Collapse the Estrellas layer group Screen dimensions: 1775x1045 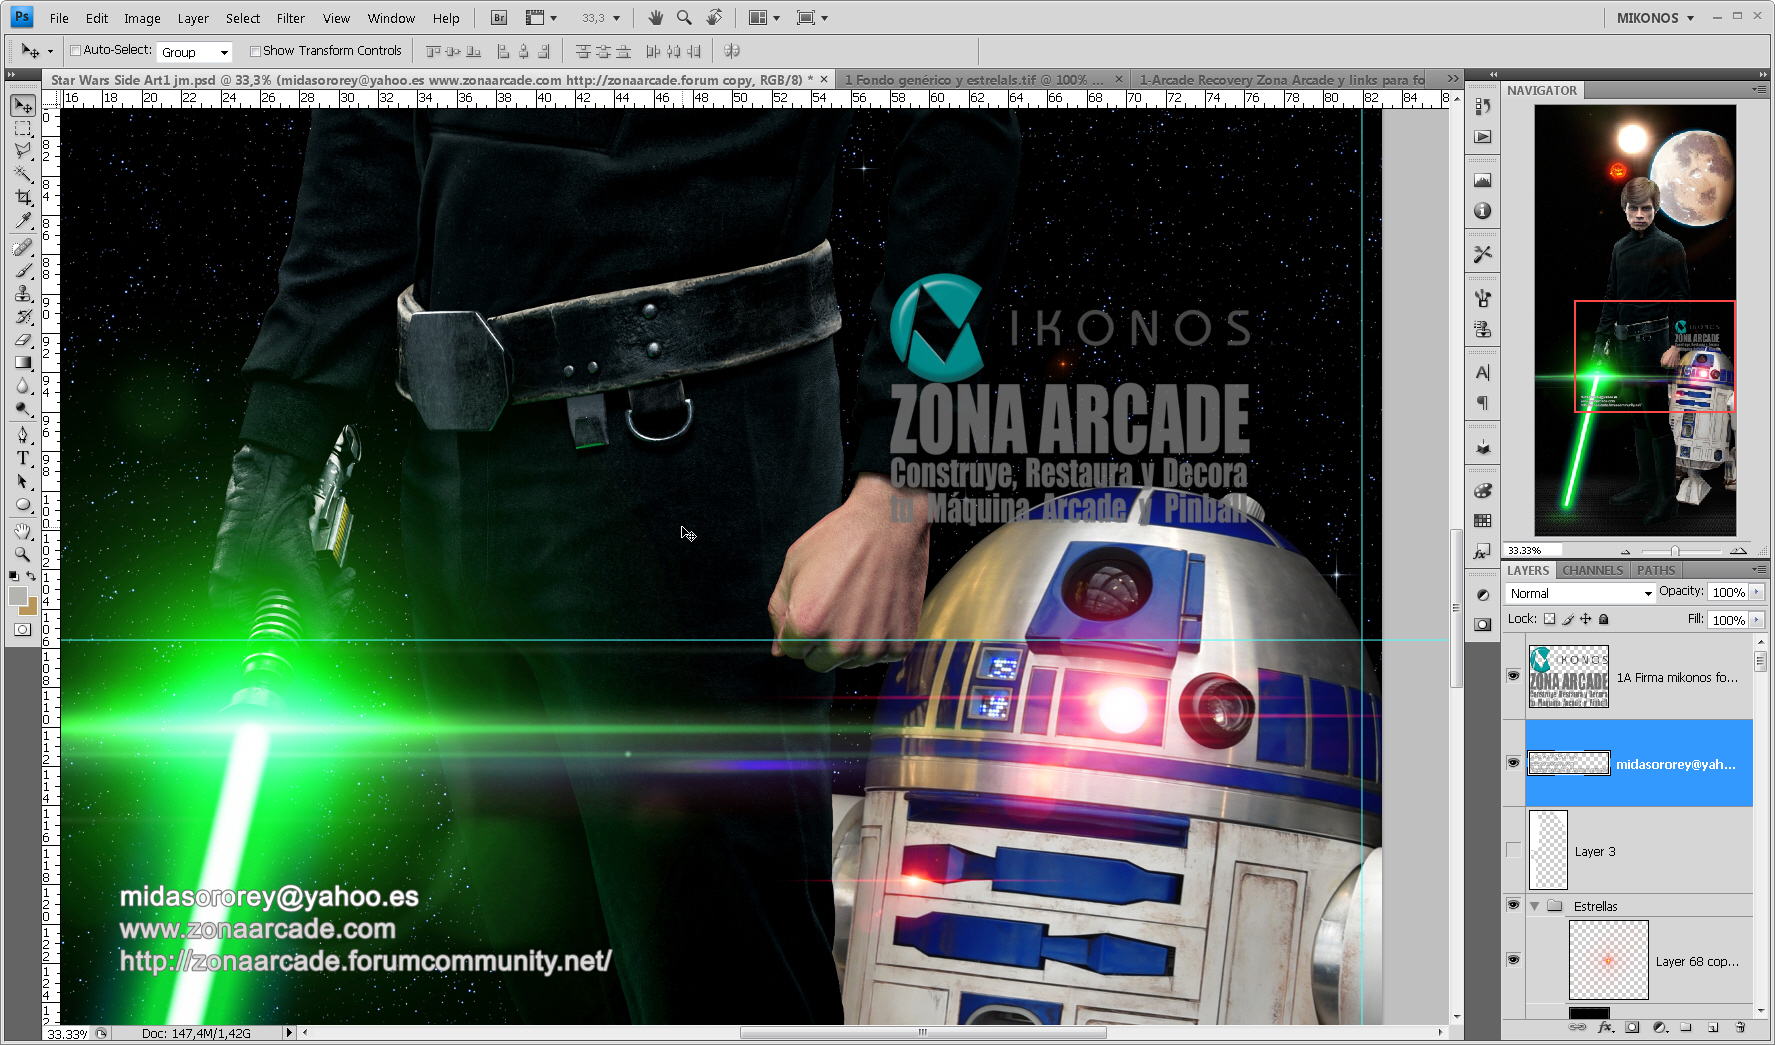(1534, 906)
